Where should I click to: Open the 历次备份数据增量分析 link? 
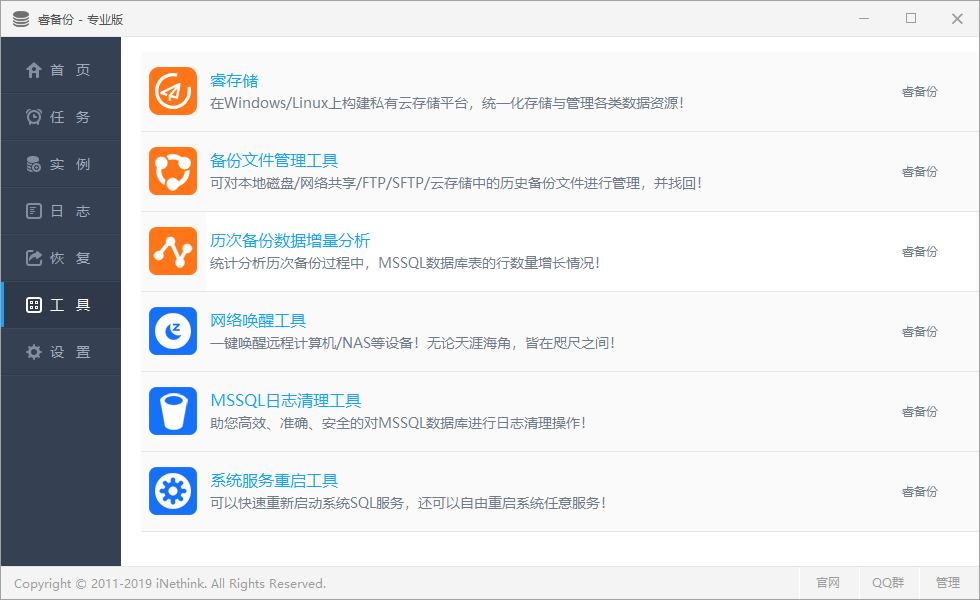pos(290,241)
